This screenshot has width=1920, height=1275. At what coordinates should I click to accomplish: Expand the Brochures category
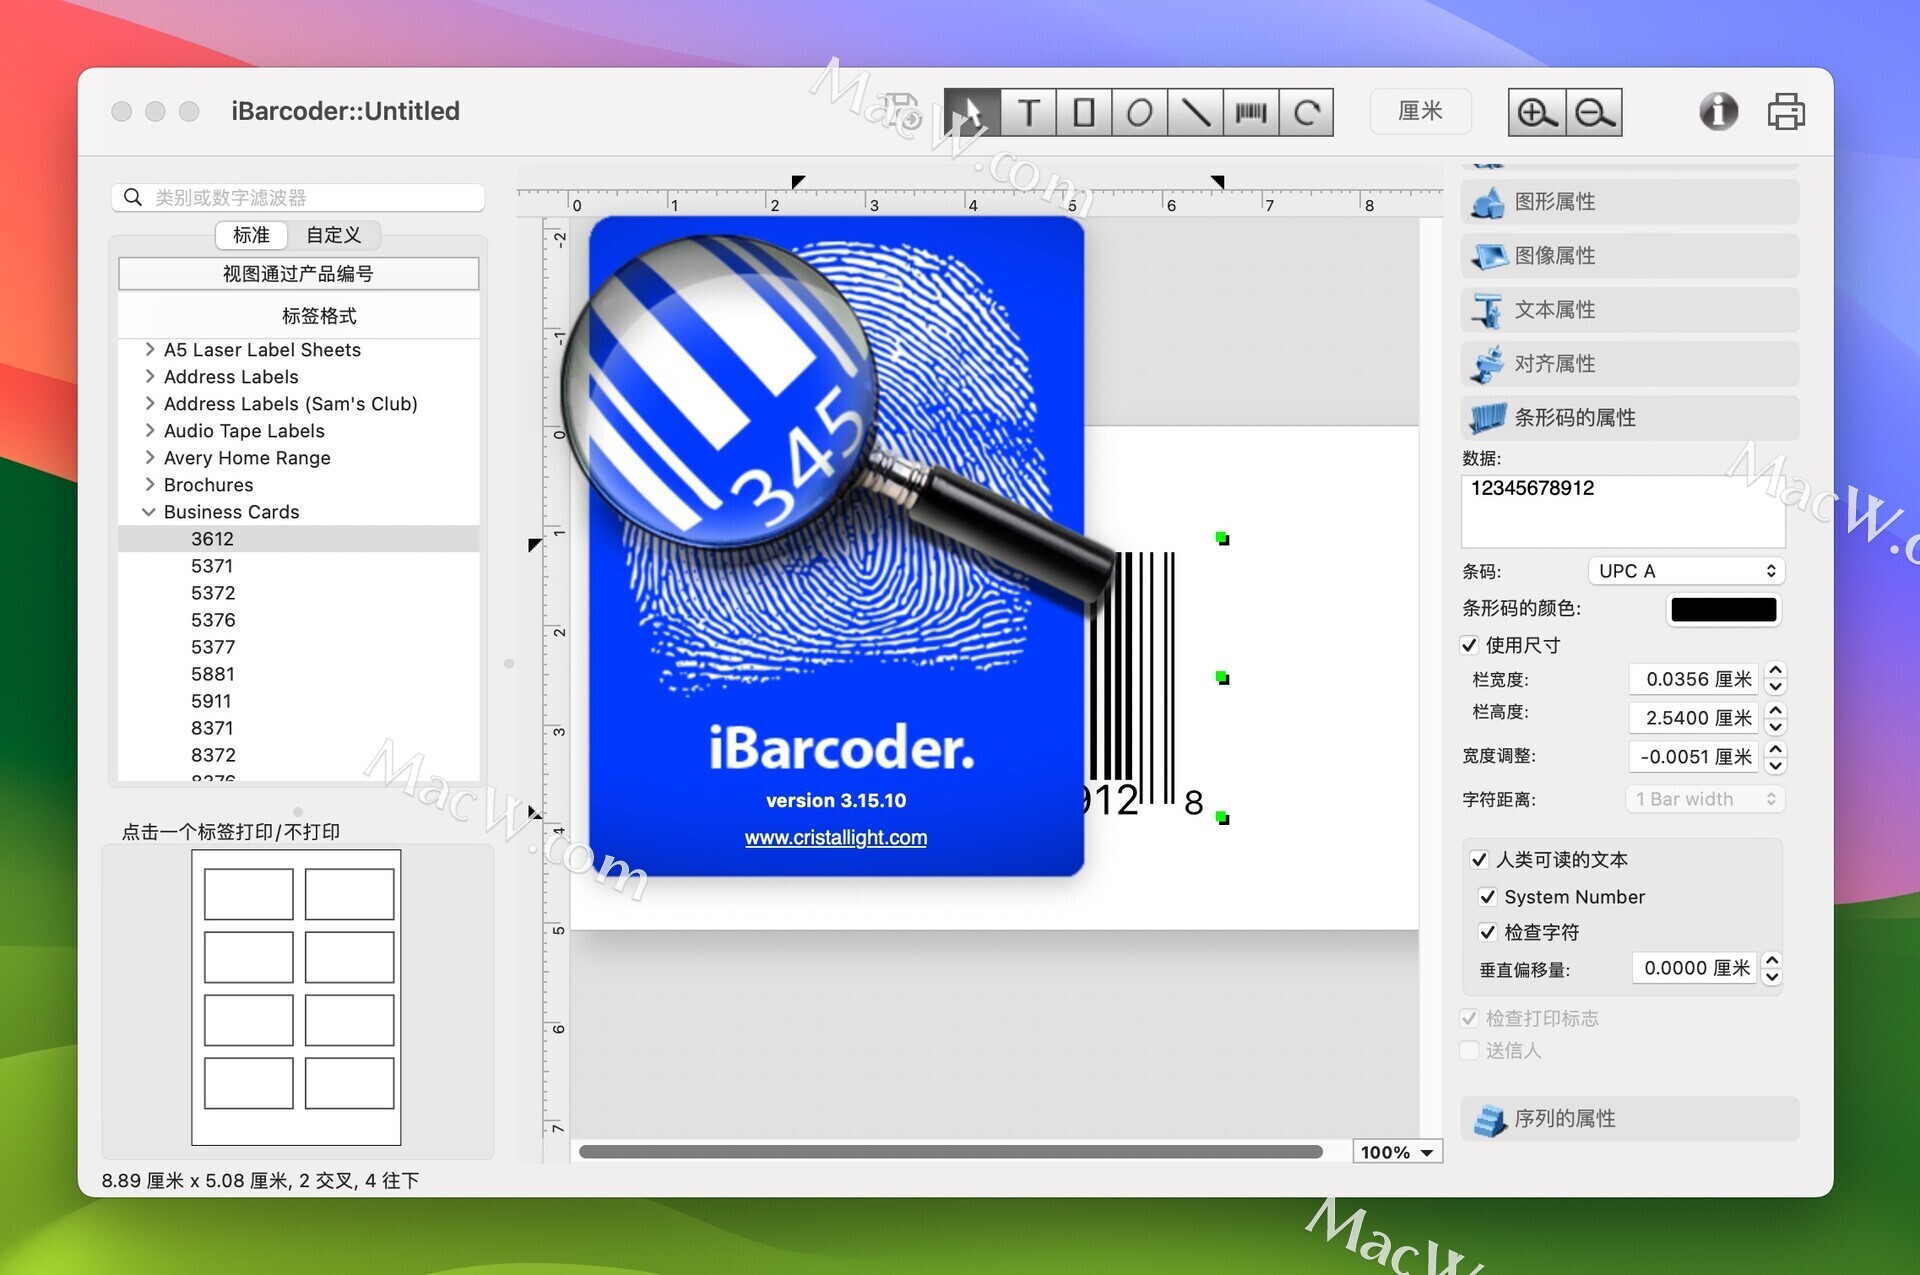[150, 484]
